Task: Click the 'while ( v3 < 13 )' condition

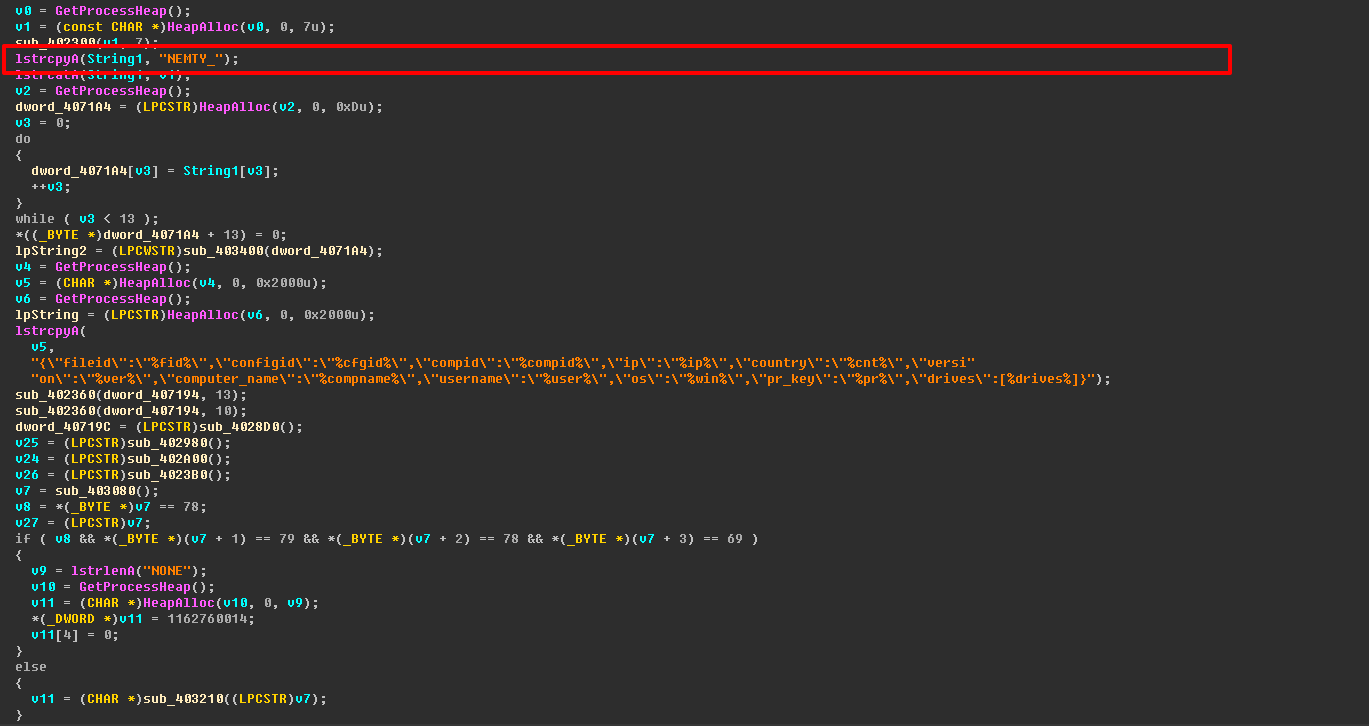Action: (87, 219)
